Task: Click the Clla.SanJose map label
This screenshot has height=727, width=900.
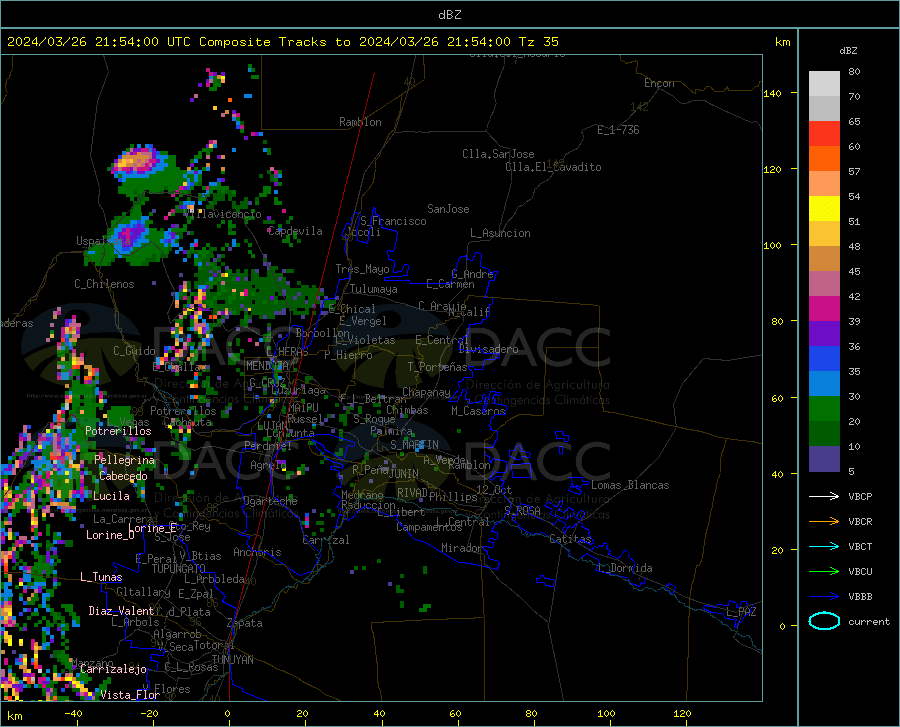Action: click(498, 154)
